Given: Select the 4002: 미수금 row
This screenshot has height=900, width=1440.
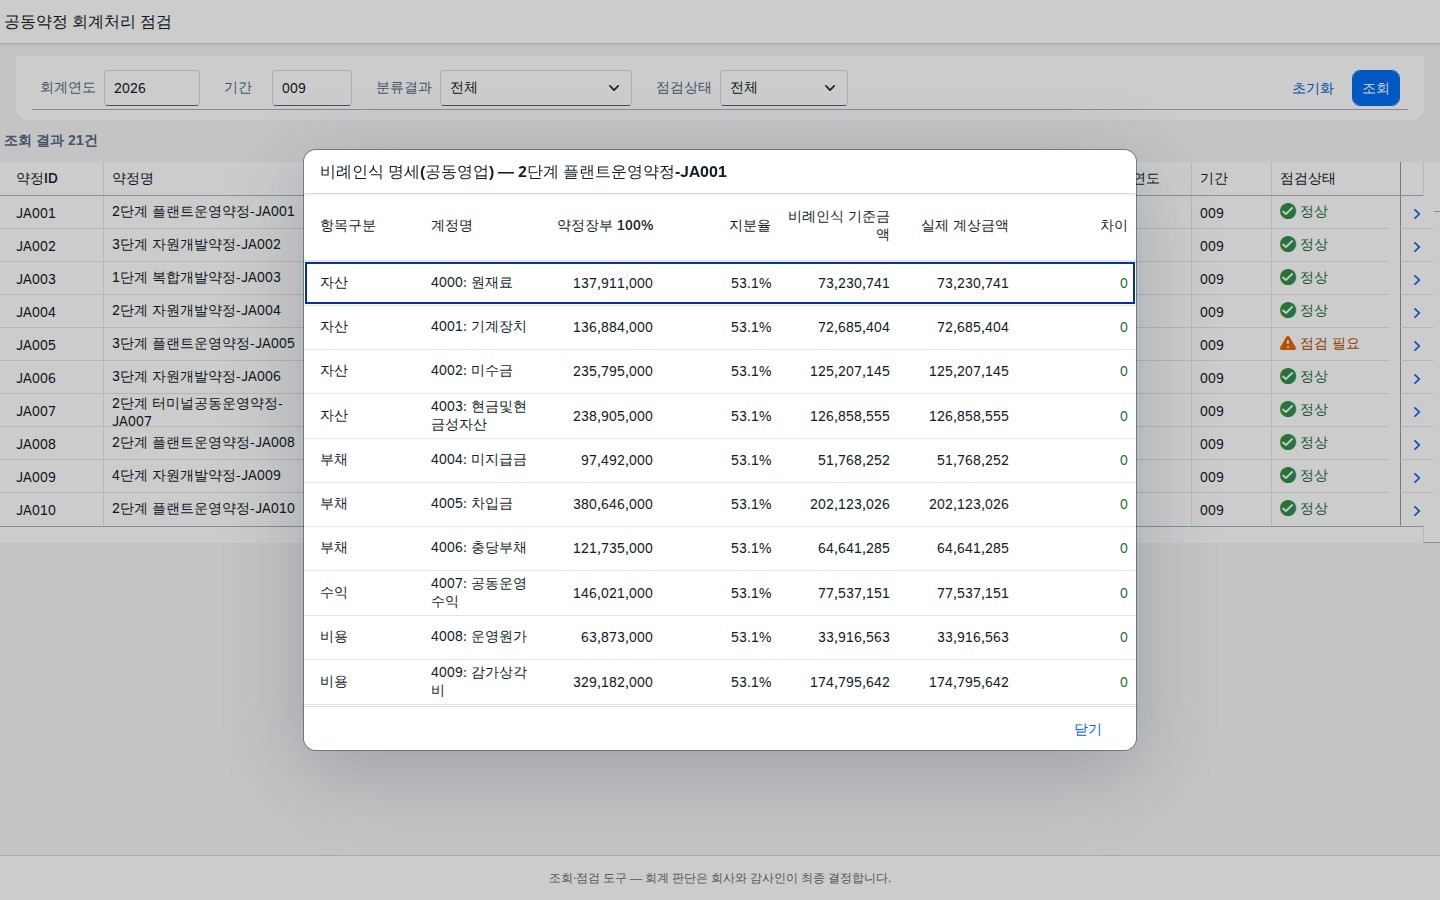Looking at the screenshot, I should coord(720,371).
